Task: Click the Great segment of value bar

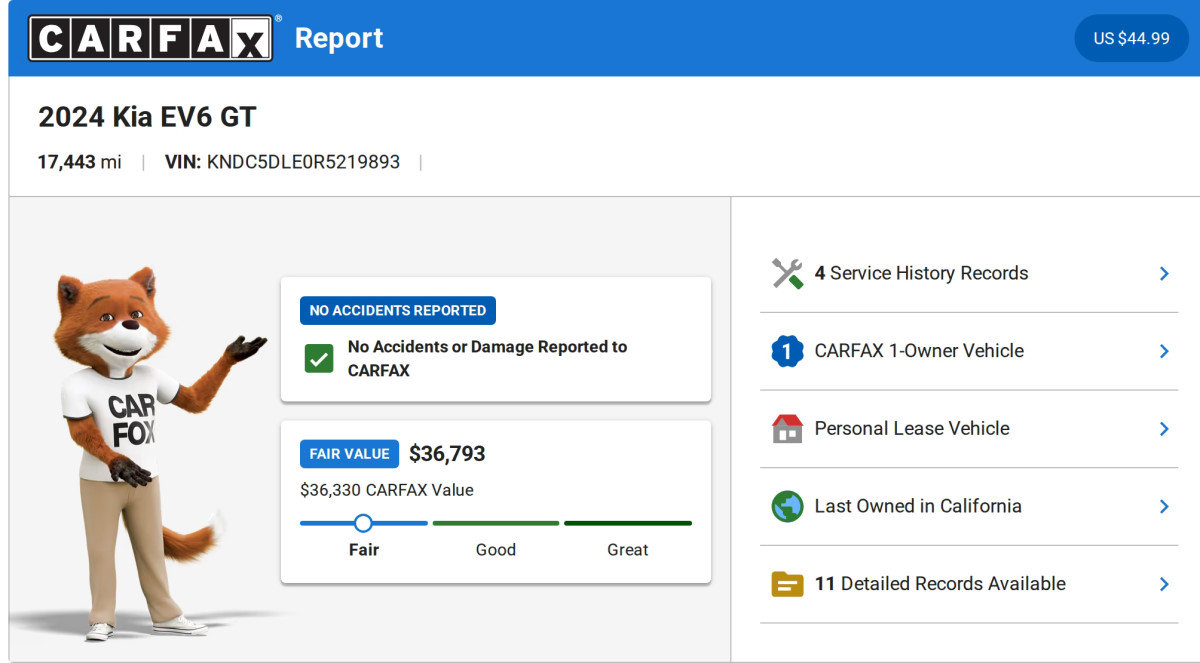Action: point(628,523)
